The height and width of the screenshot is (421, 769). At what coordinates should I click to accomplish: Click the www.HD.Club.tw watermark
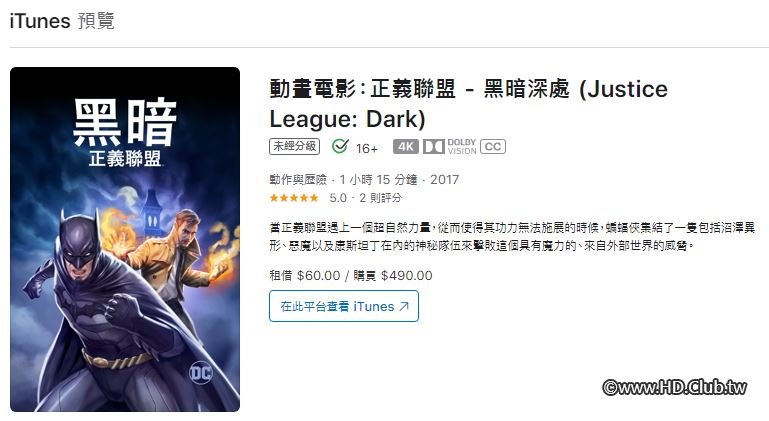tap(675, 388)
